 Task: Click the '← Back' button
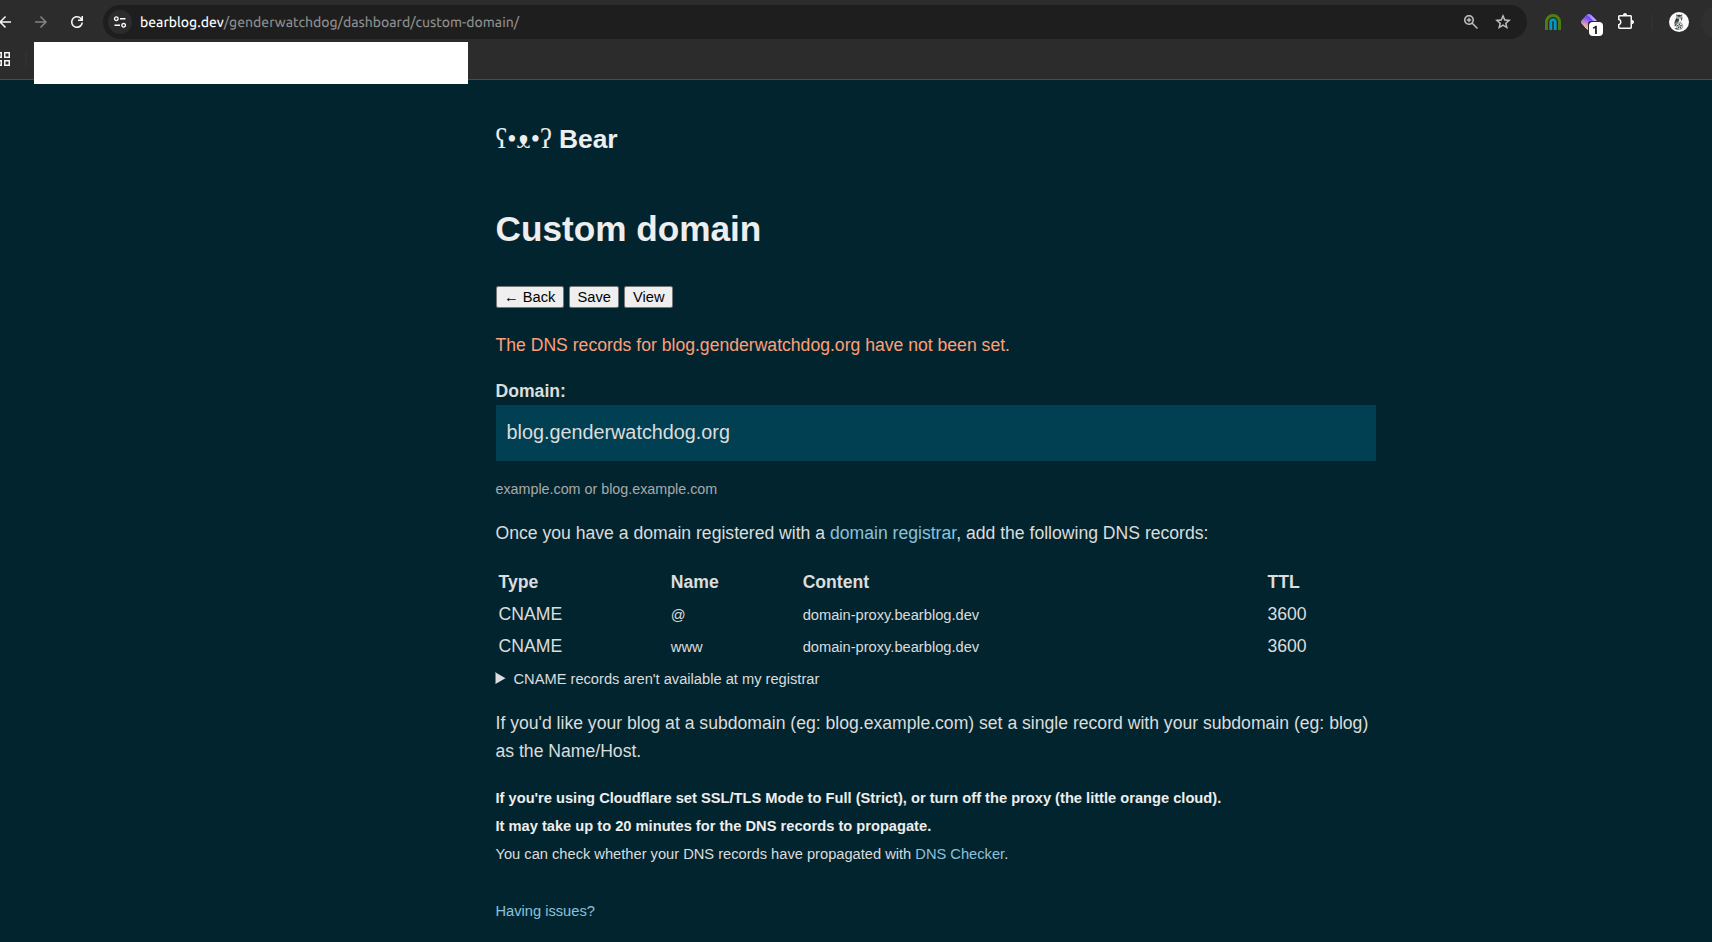click(529, 296)
